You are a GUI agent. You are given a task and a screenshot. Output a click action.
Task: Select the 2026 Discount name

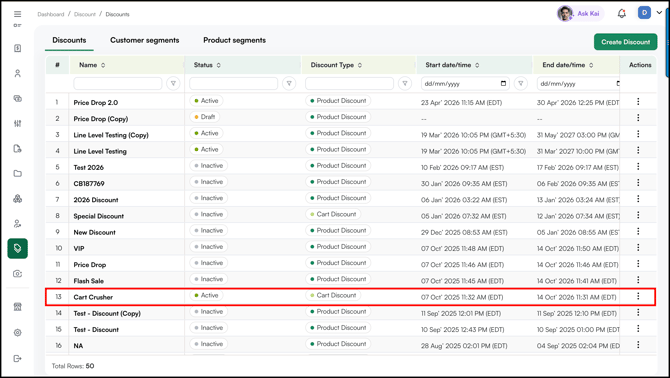(96, 200)
